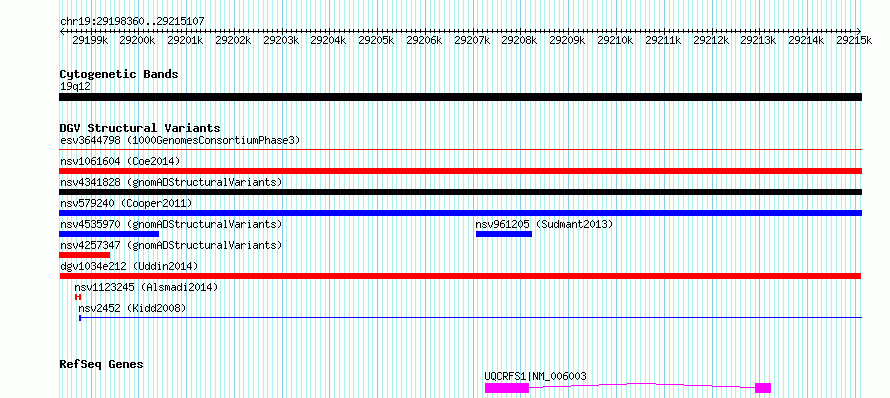Viewport: 890px width, 398px height.
Task: Select the dgv1034e212 Uddin2014 red bar
Action: point(460,276)
